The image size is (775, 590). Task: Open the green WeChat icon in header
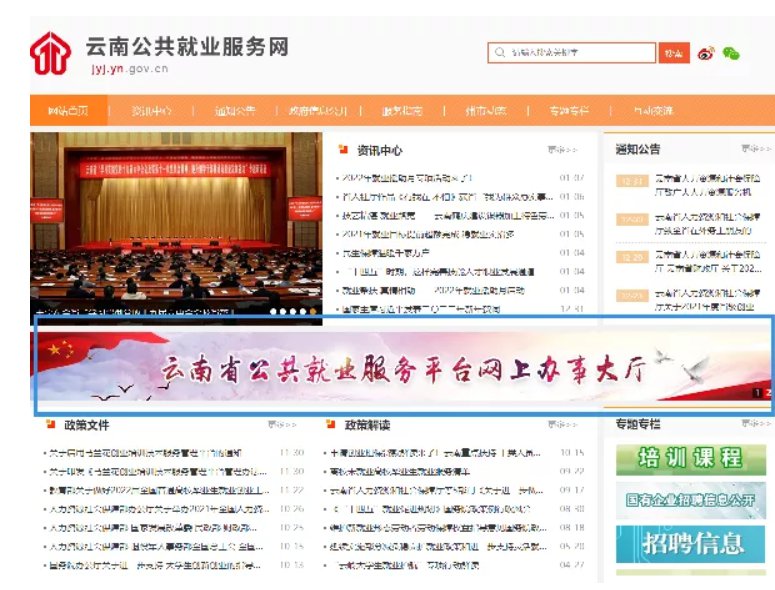coord(731,53)
